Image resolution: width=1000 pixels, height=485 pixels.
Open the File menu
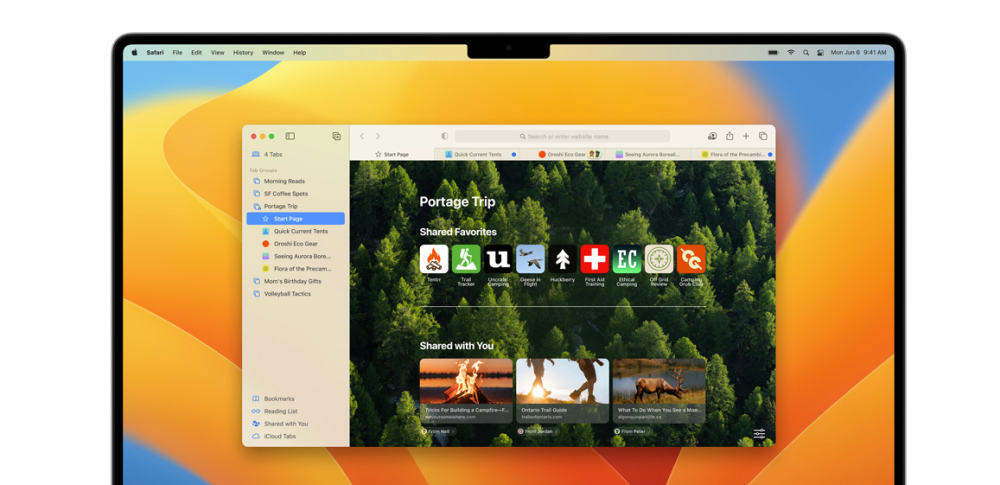(177, 52)
